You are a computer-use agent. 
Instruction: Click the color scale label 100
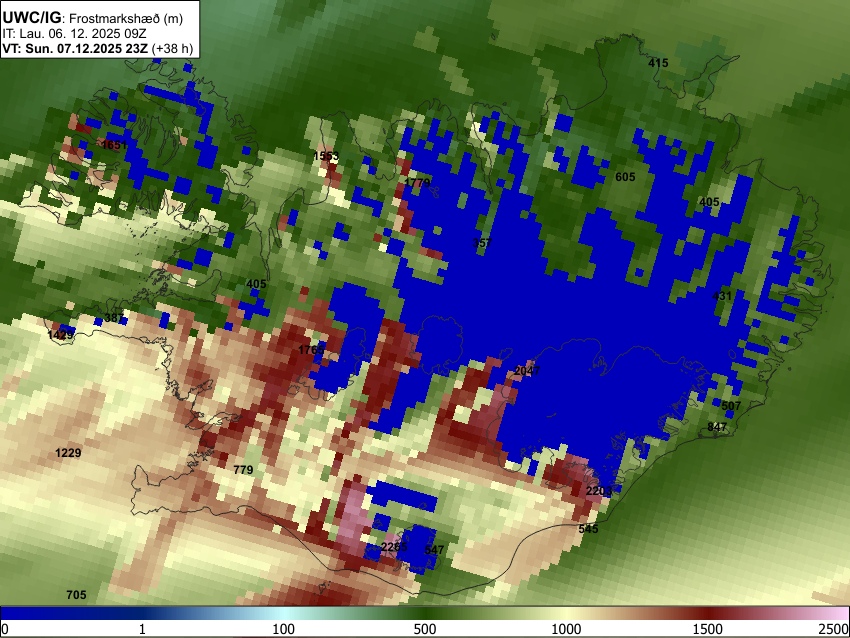point(284,629)
